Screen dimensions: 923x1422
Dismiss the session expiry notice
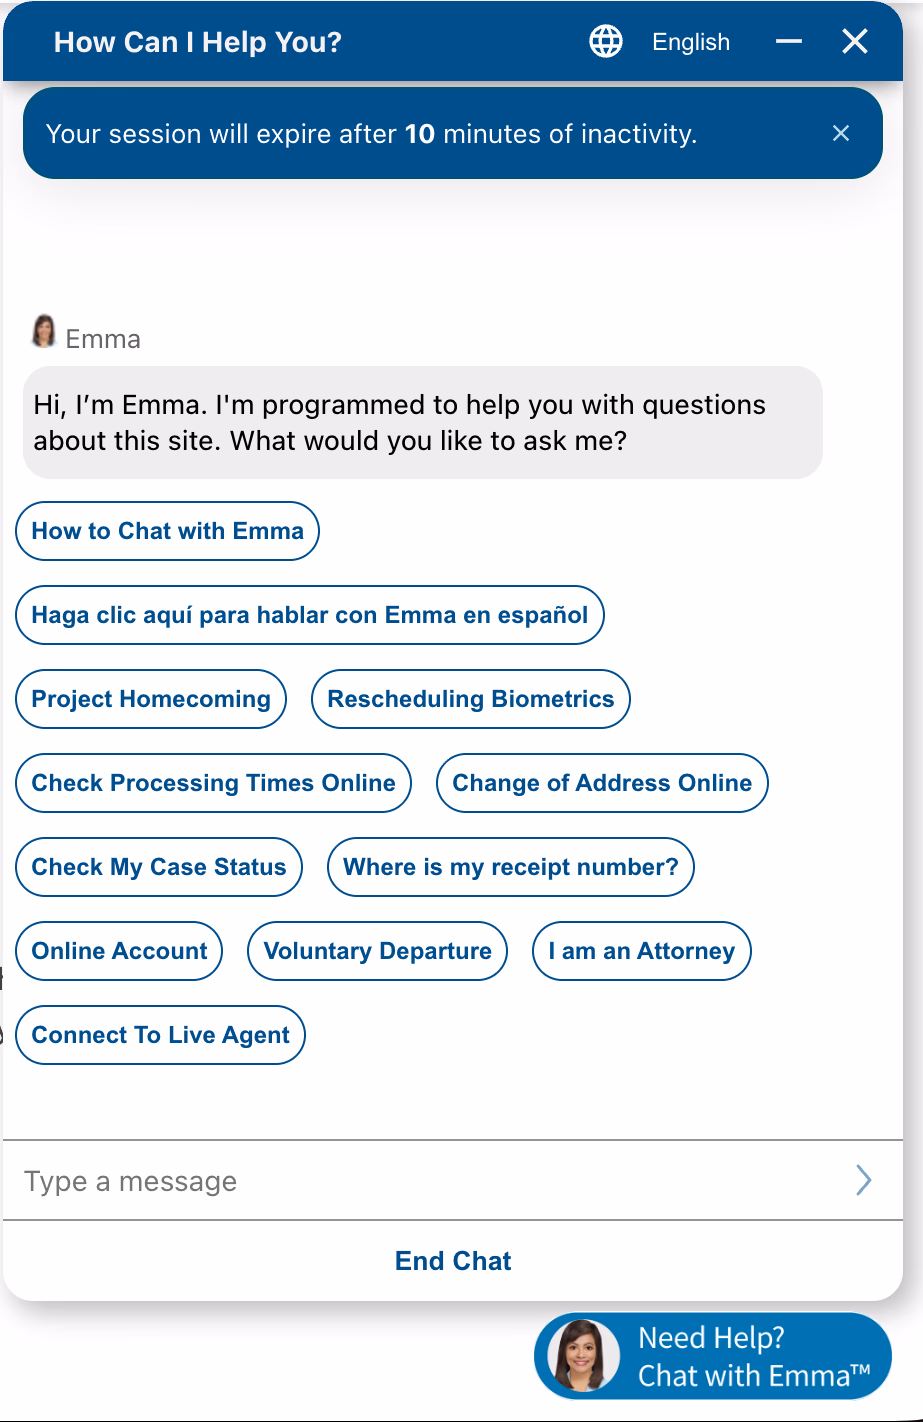(841, 134)
